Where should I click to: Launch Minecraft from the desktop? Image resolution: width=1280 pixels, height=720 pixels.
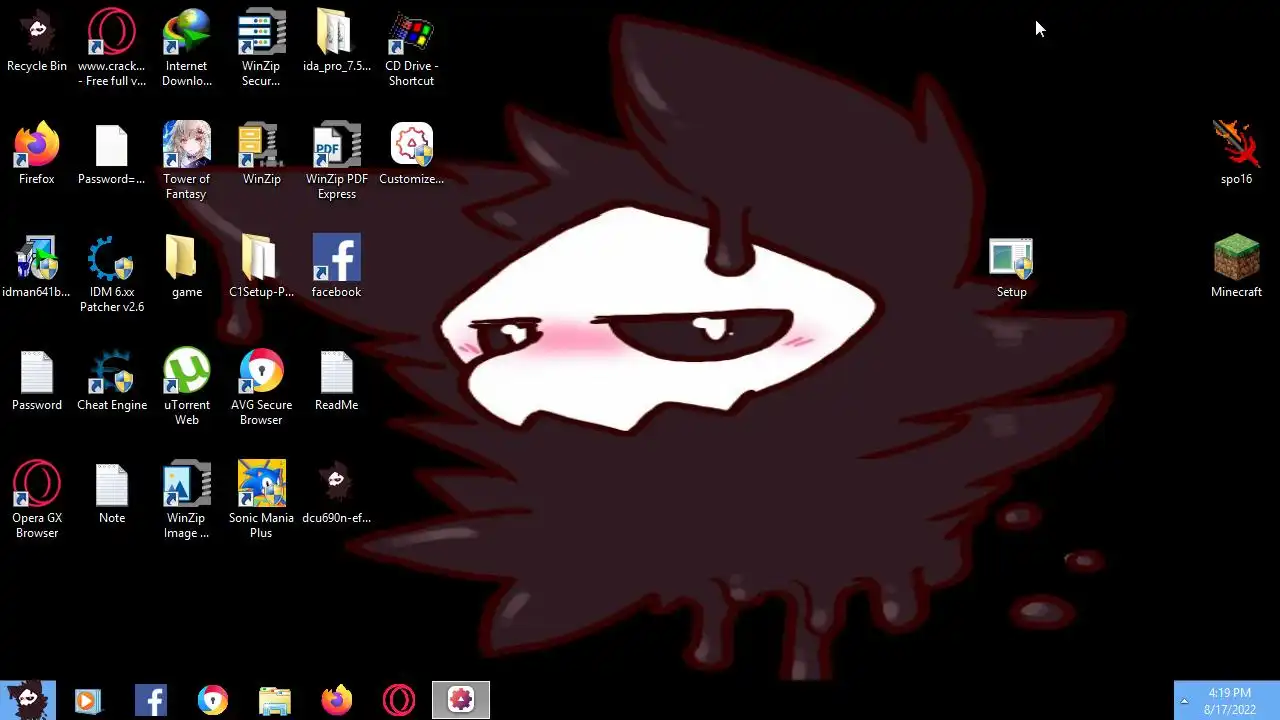tap(1237, 267)
